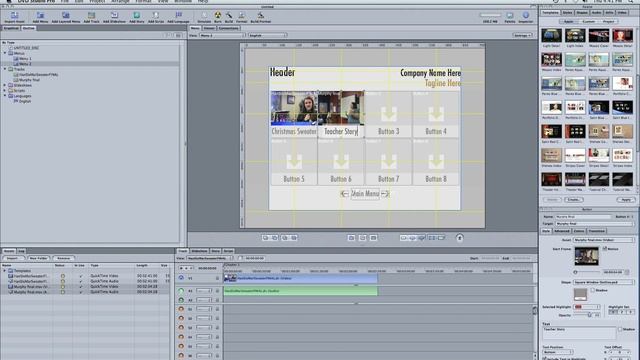The image size is (640, 360).
Task: Click the Add Language toolbar icon
Action: [x=178, y=16]
